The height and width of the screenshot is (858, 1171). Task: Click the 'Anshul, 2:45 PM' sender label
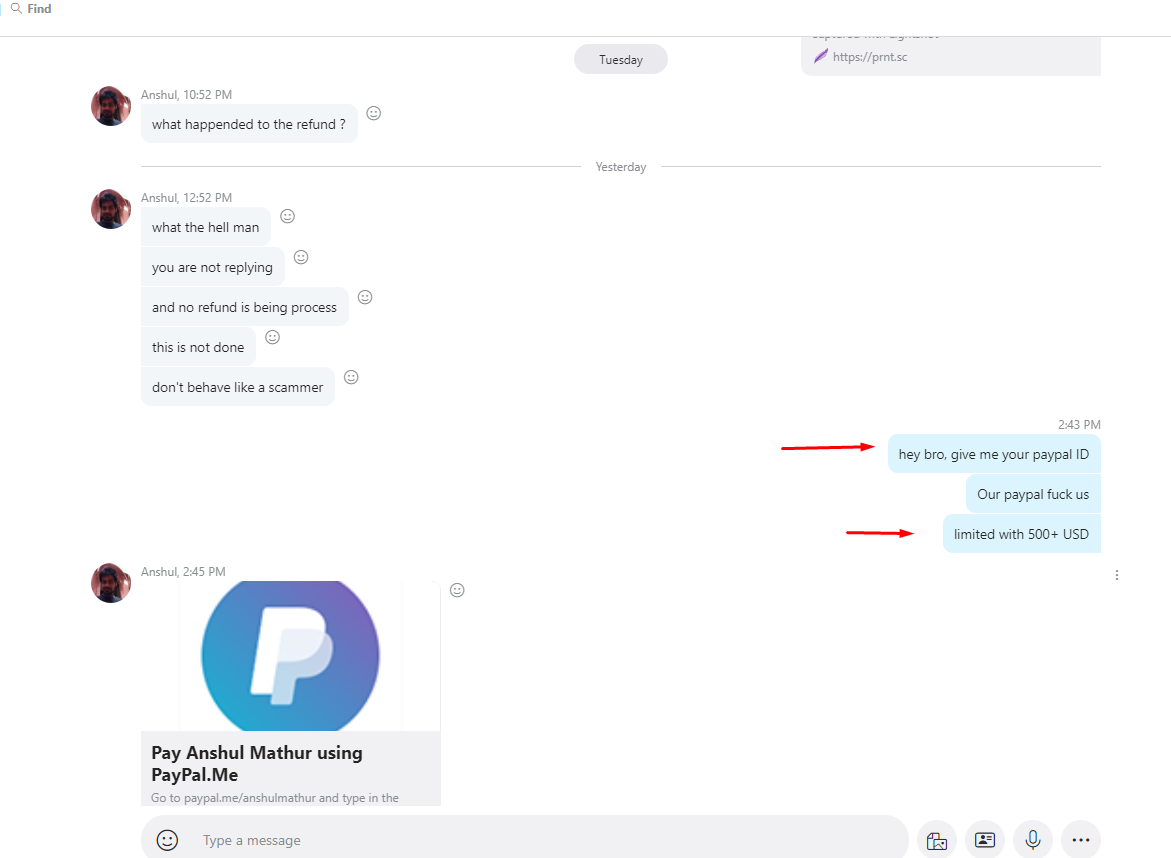(x=183, y=571)
